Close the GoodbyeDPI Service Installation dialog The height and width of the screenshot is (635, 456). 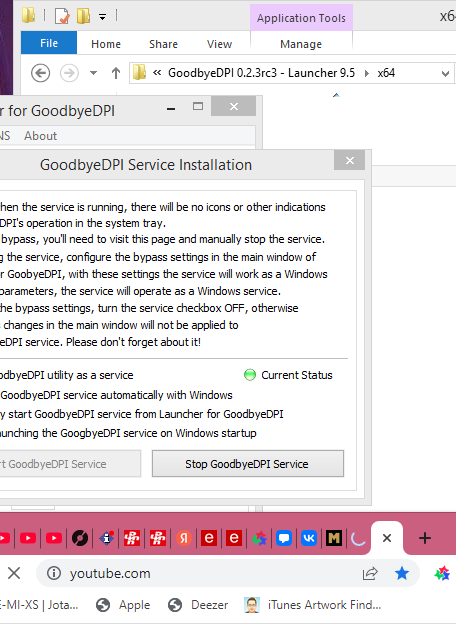click(x=350, y=160)
